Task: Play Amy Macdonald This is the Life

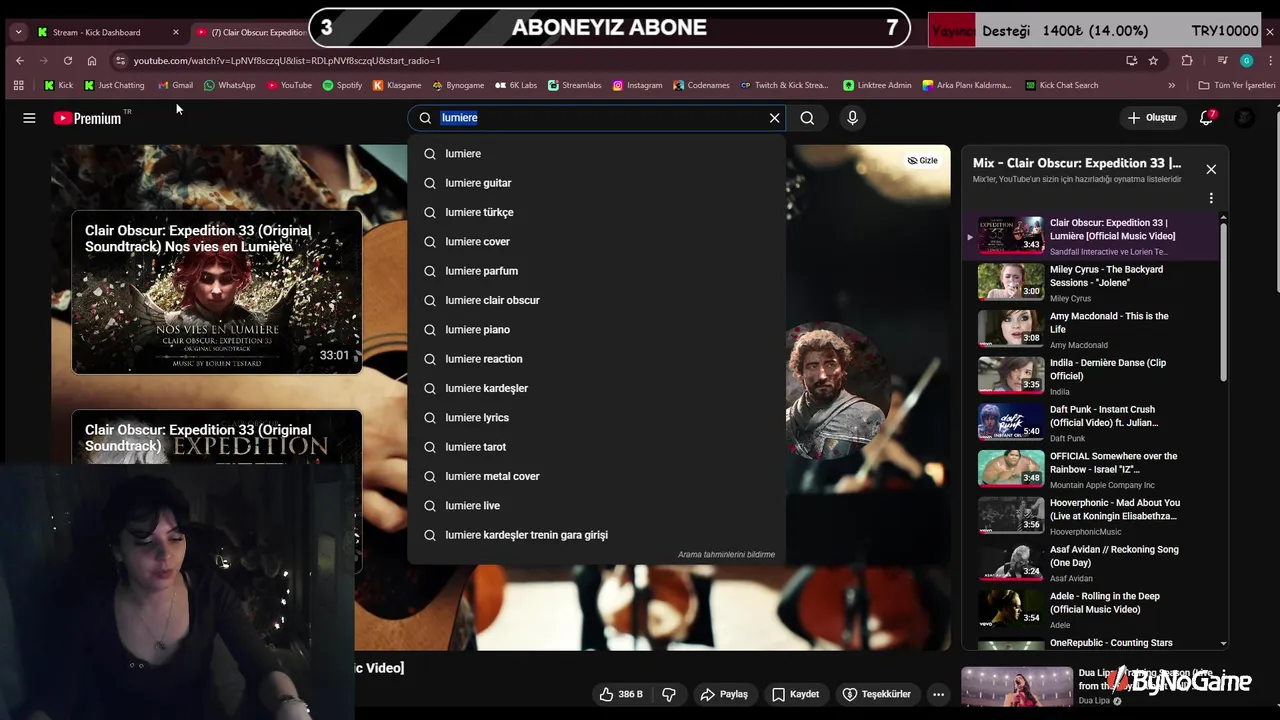Action: click(1090, 330)
